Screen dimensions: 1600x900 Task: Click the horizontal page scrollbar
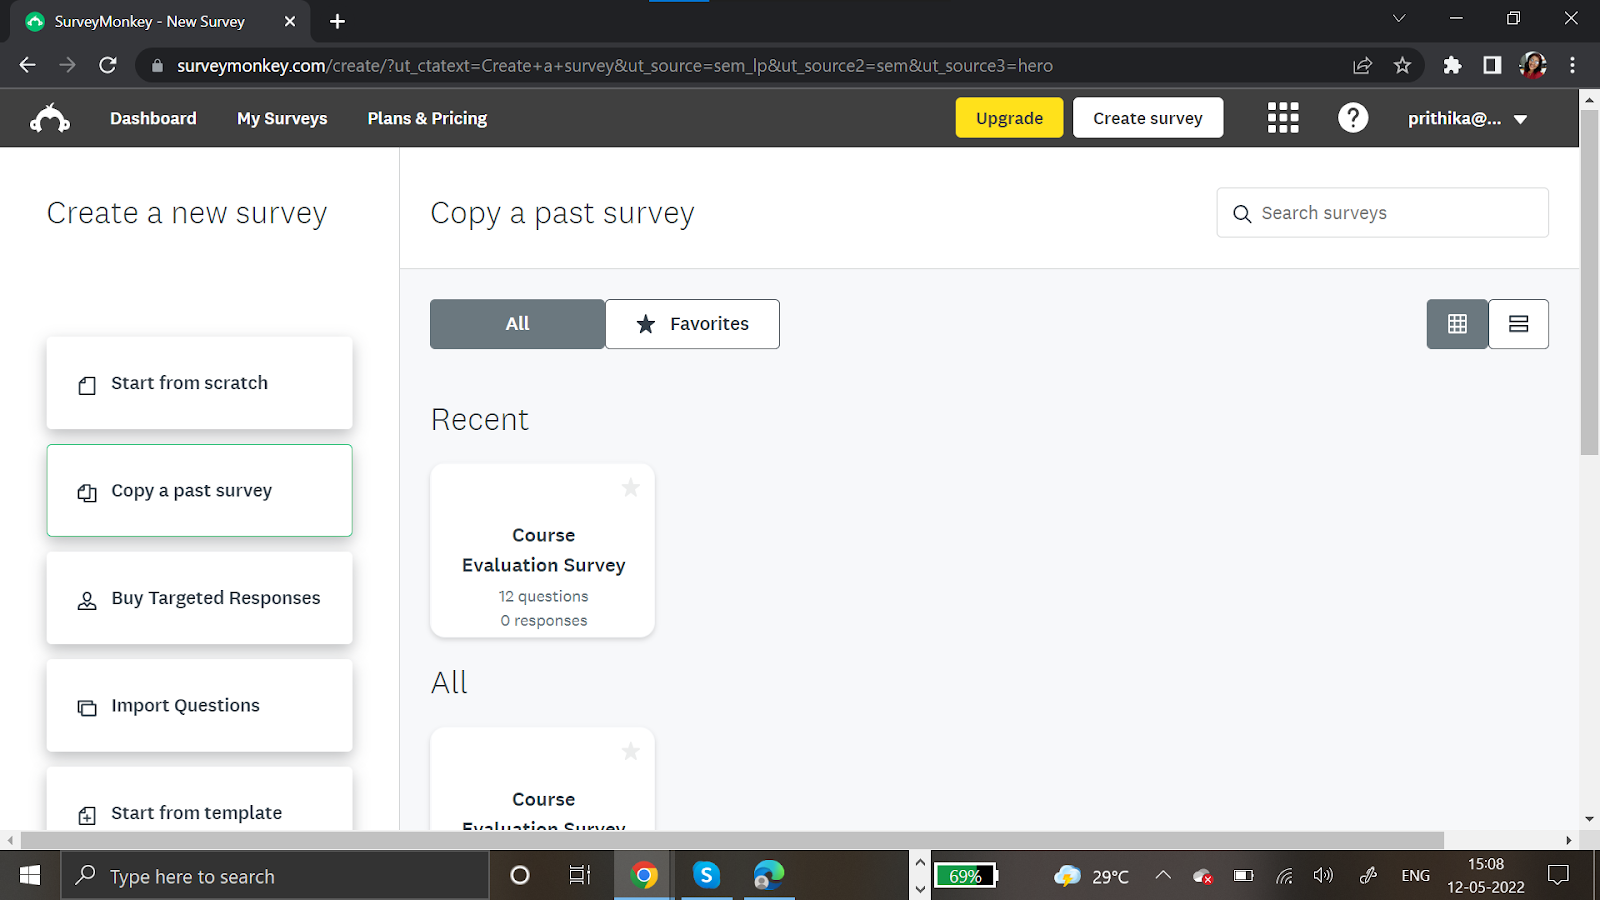[732, 840]
